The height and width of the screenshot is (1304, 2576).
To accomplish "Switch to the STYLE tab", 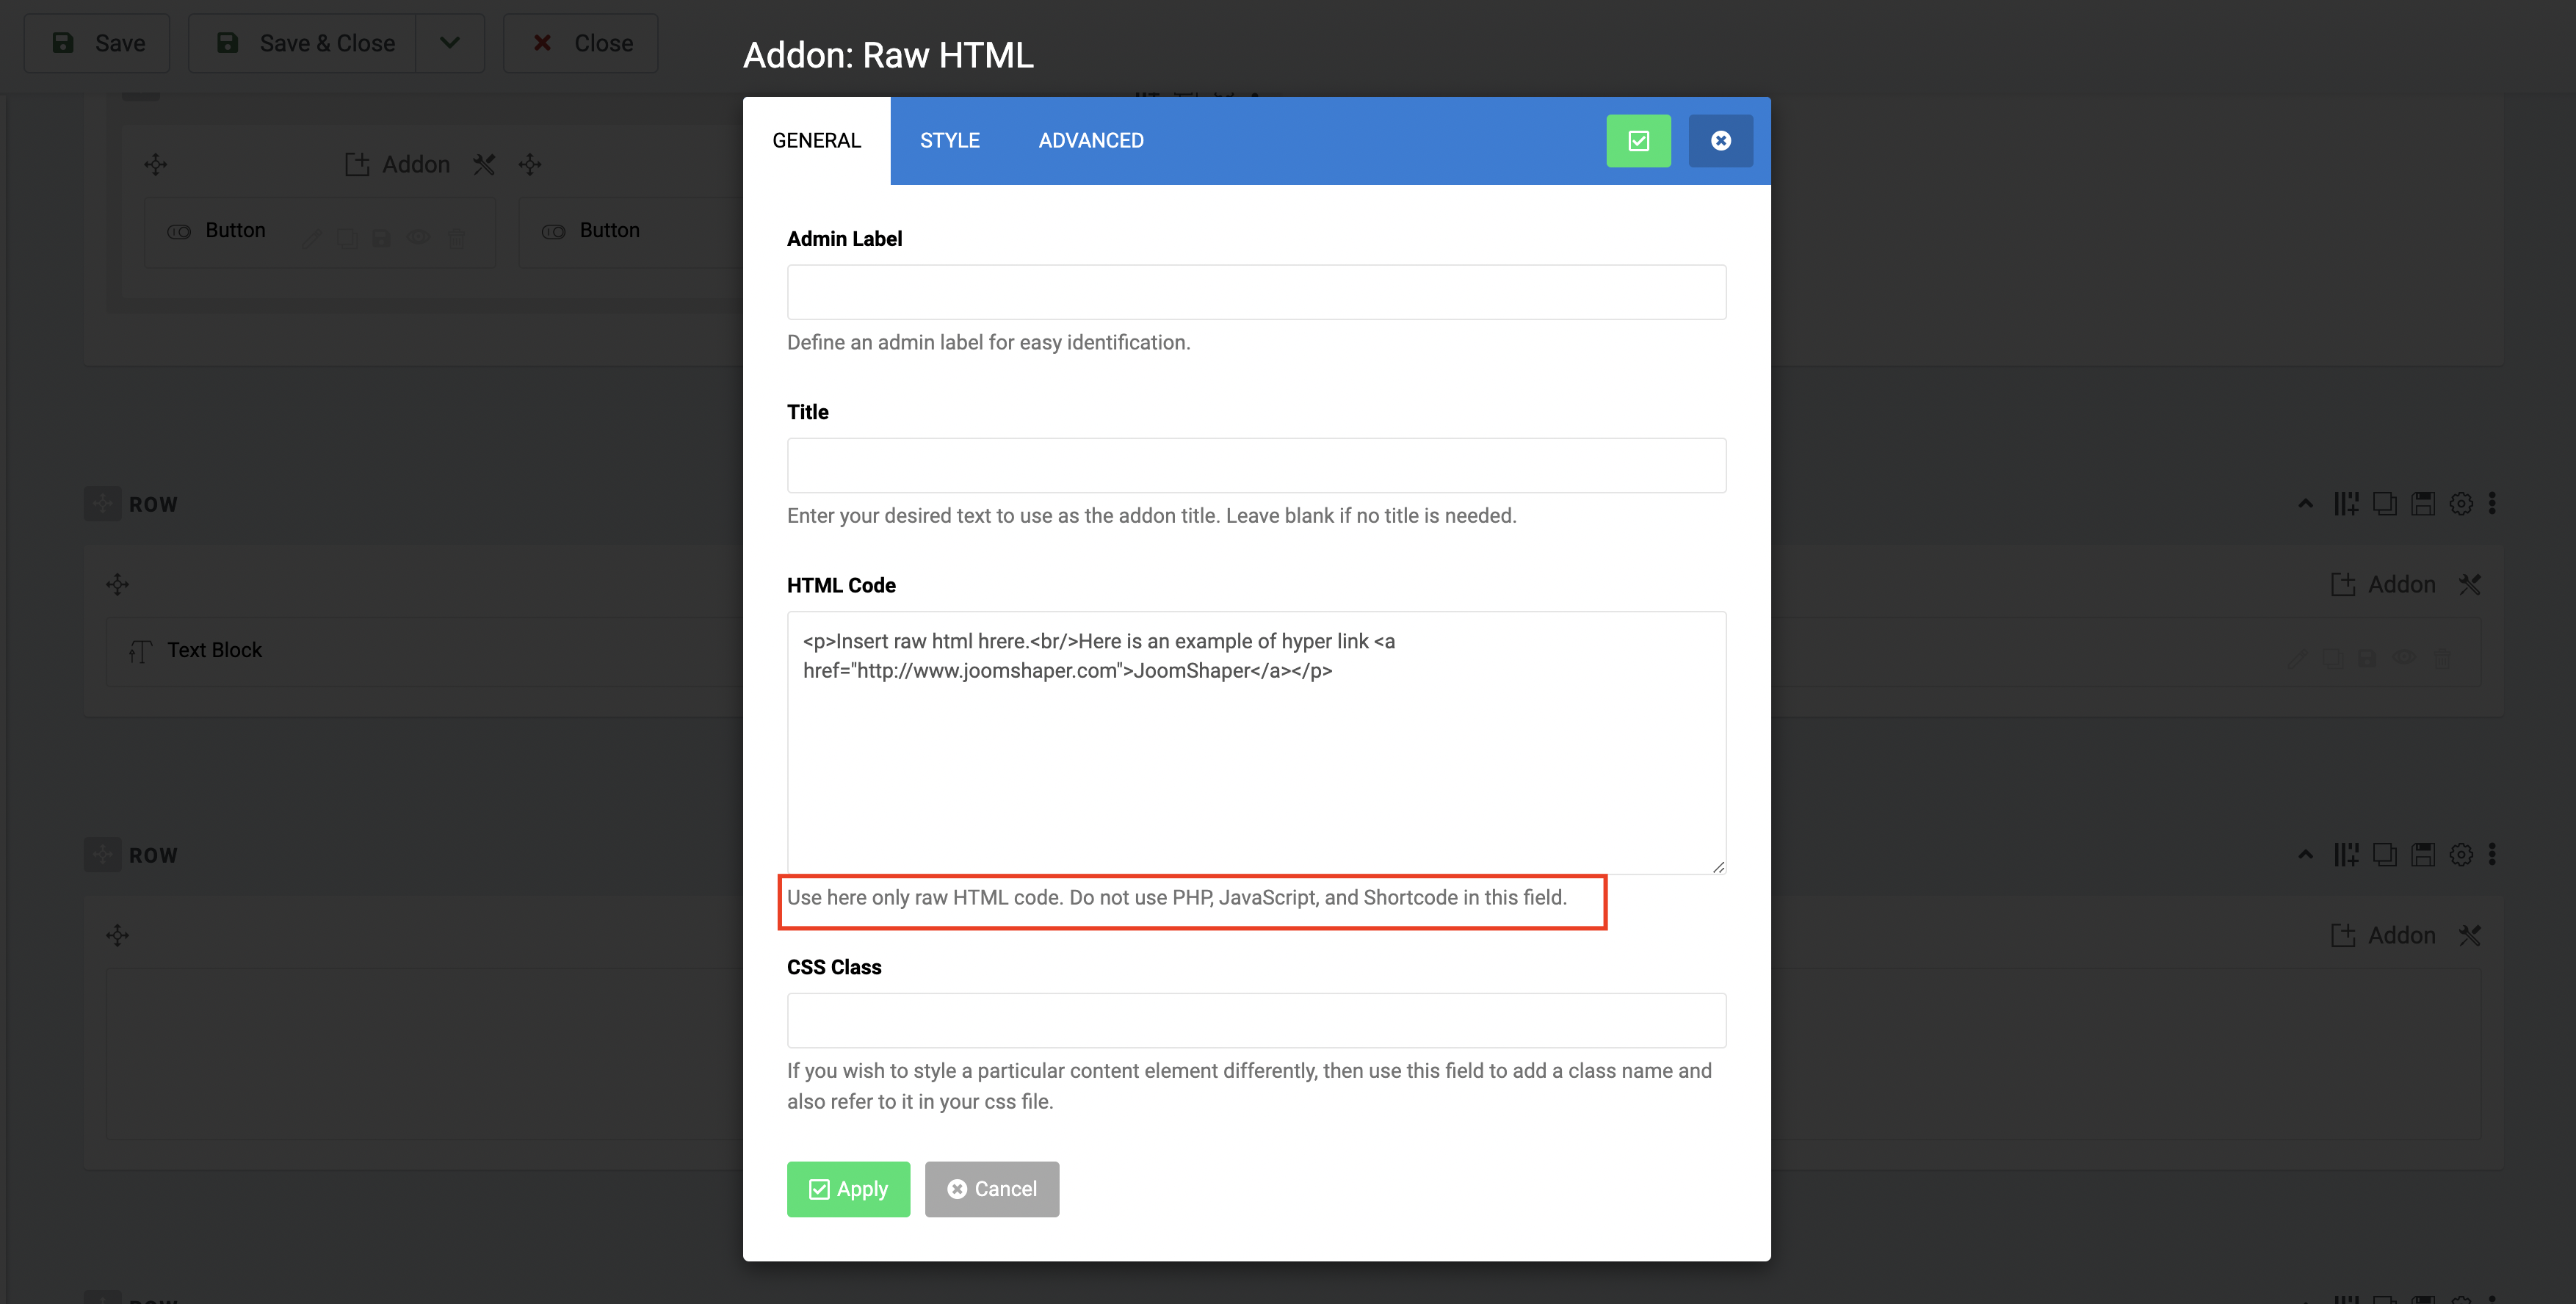I will (949, 141).
